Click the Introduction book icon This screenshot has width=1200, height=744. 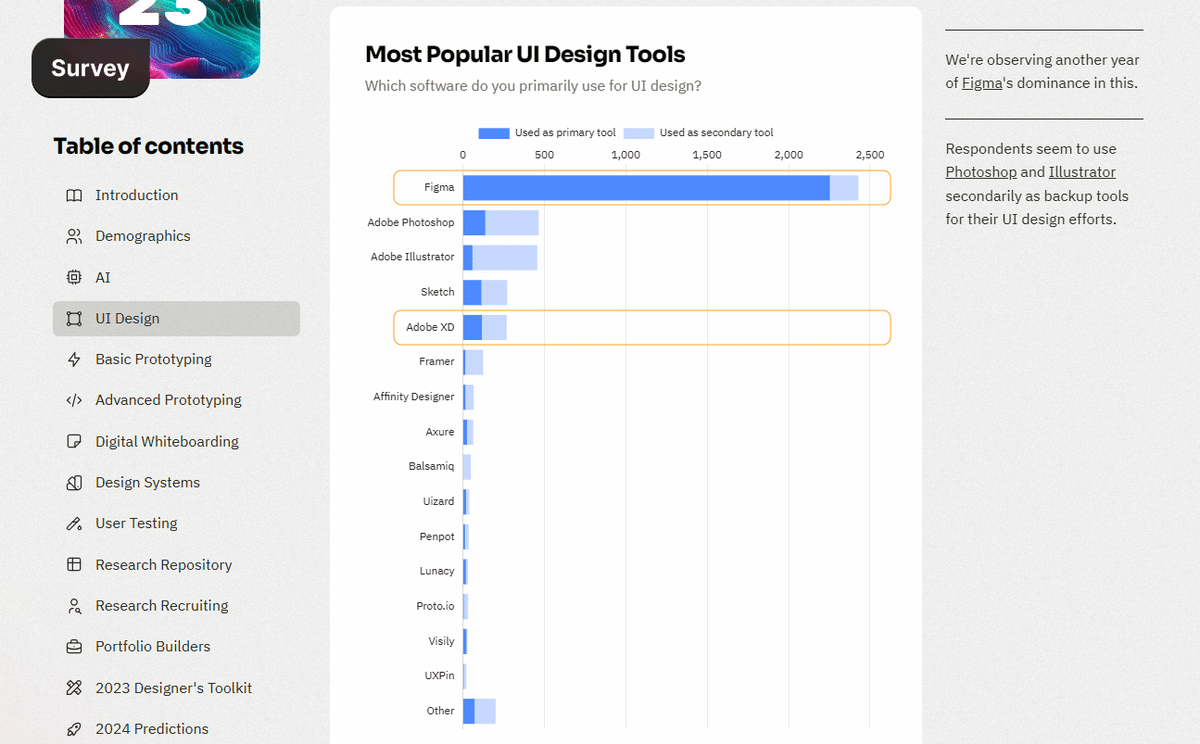[74, 195]
